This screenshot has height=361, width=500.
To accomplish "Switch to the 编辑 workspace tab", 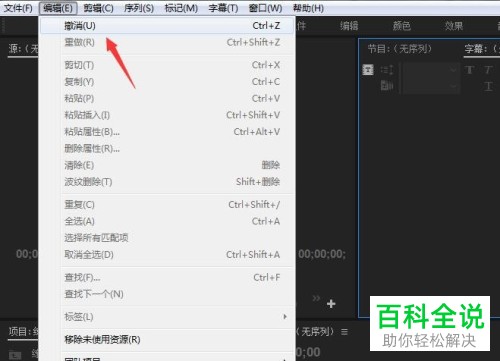I will click(x=349, y=26).
